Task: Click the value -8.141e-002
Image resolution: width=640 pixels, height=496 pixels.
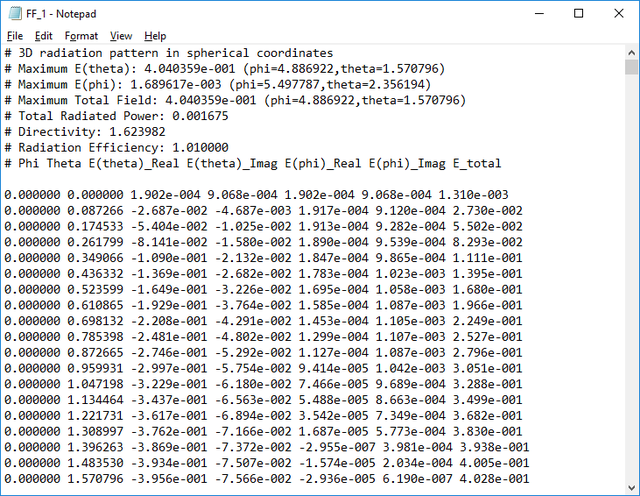Action: (x=169, y=242)
